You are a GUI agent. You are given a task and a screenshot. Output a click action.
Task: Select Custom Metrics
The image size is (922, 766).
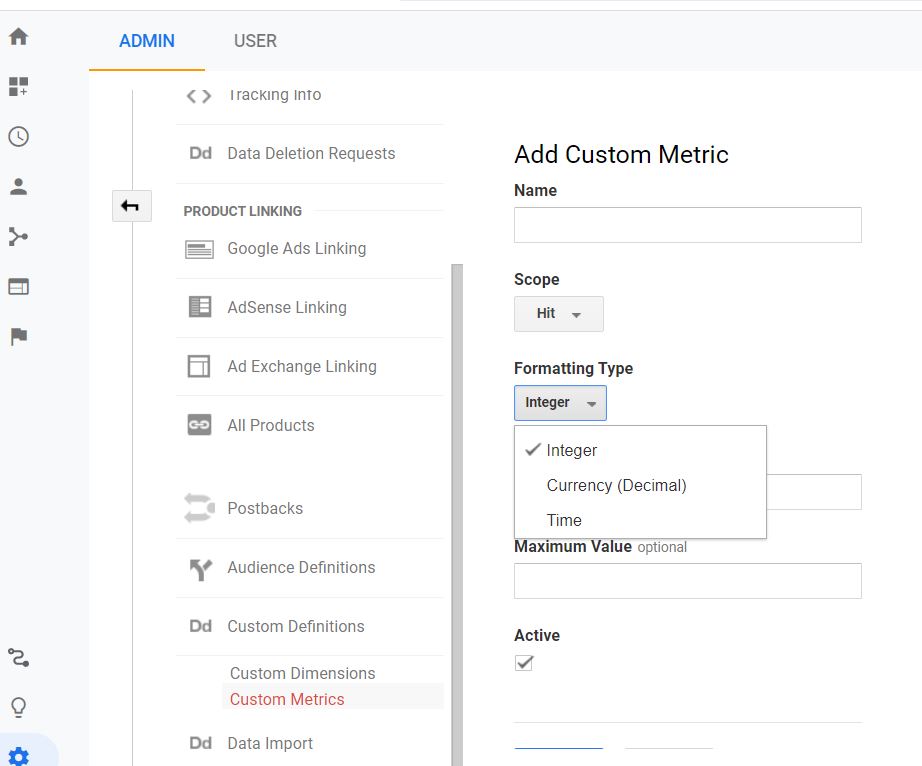click(287, 699)
